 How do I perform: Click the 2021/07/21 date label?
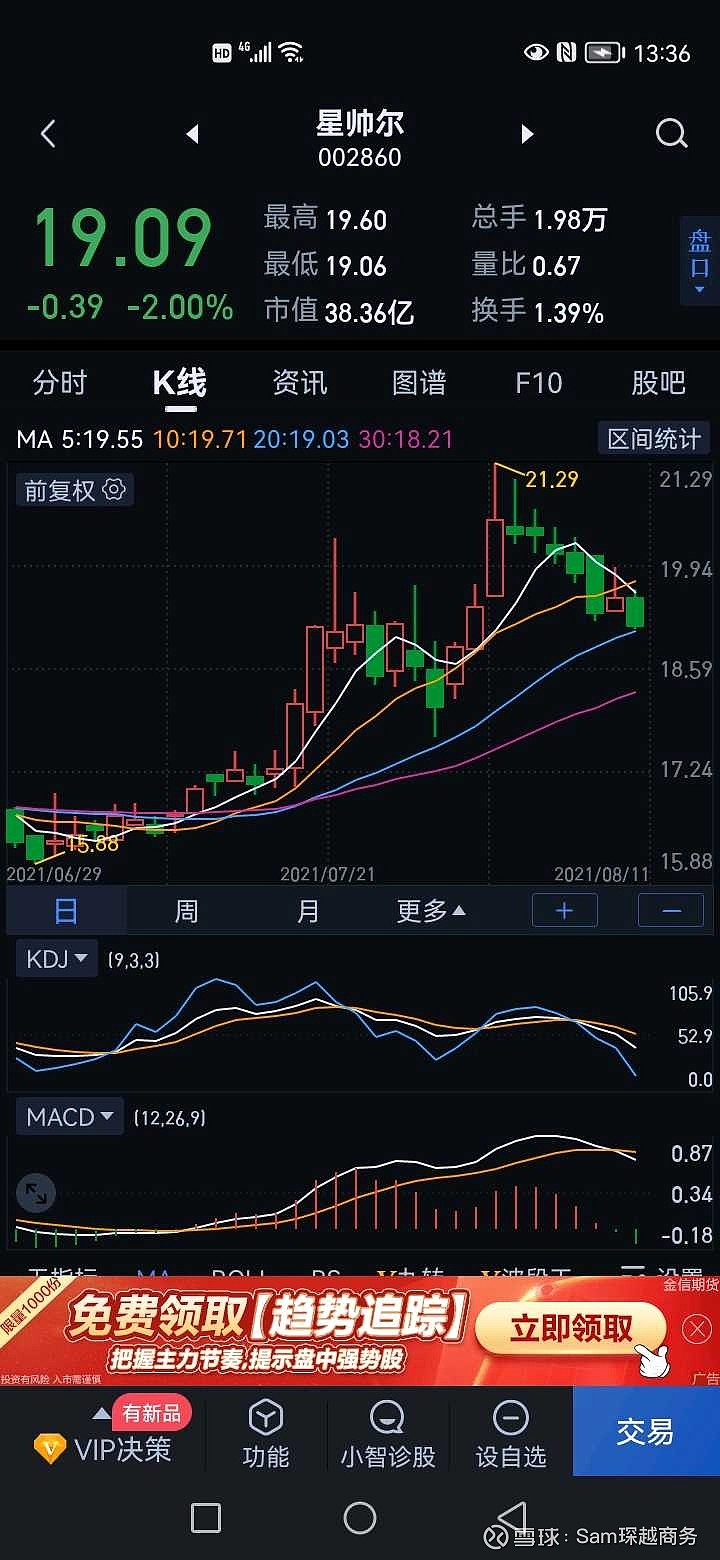(328, 874)
